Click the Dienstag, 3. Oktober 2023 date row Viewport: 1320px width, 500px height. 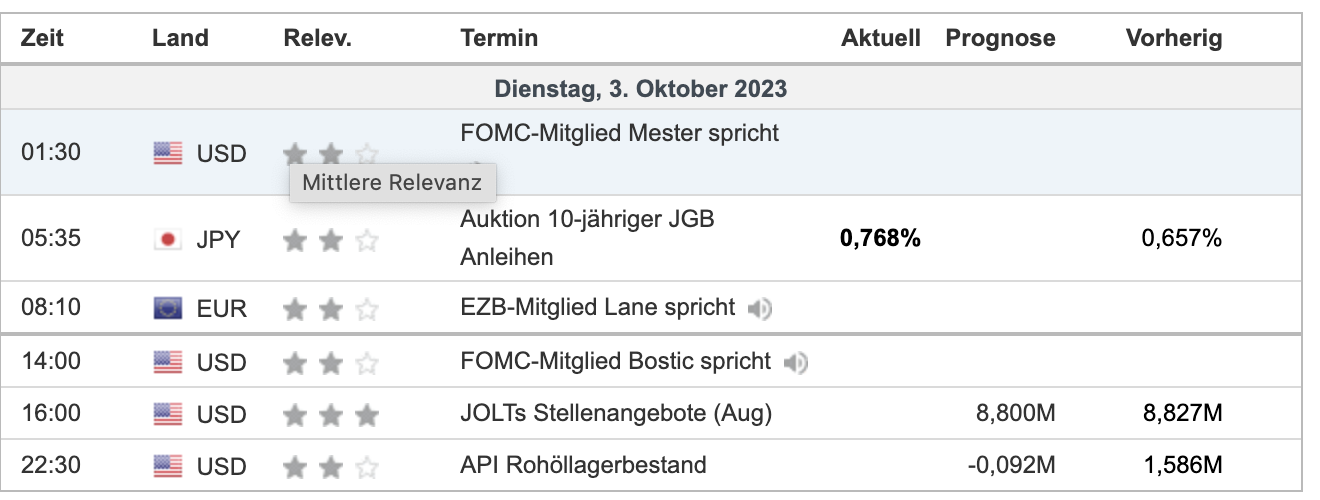(x=640, y=88)
